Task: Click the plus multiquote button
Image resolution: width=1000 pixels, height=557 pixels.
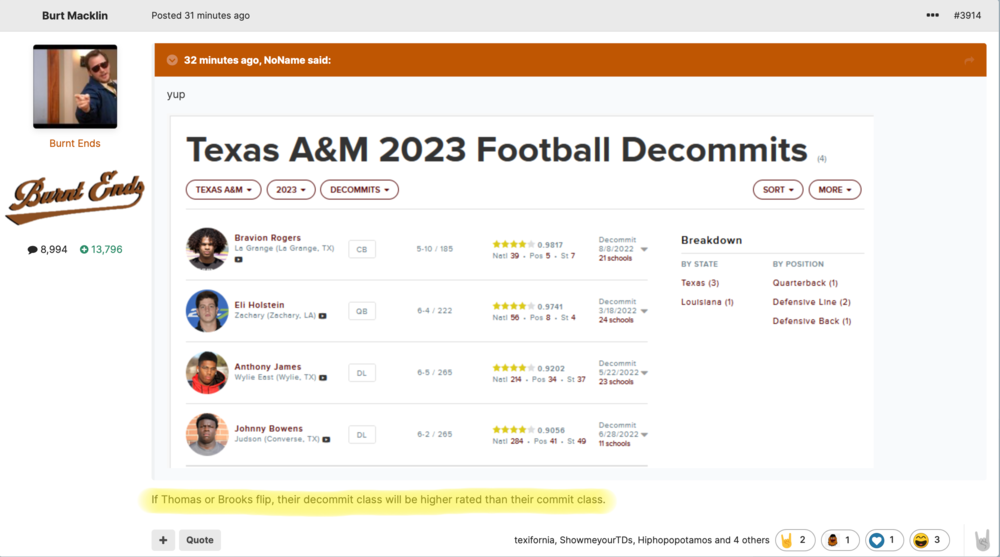Action: pyautogui.click(x=163, y=540)
